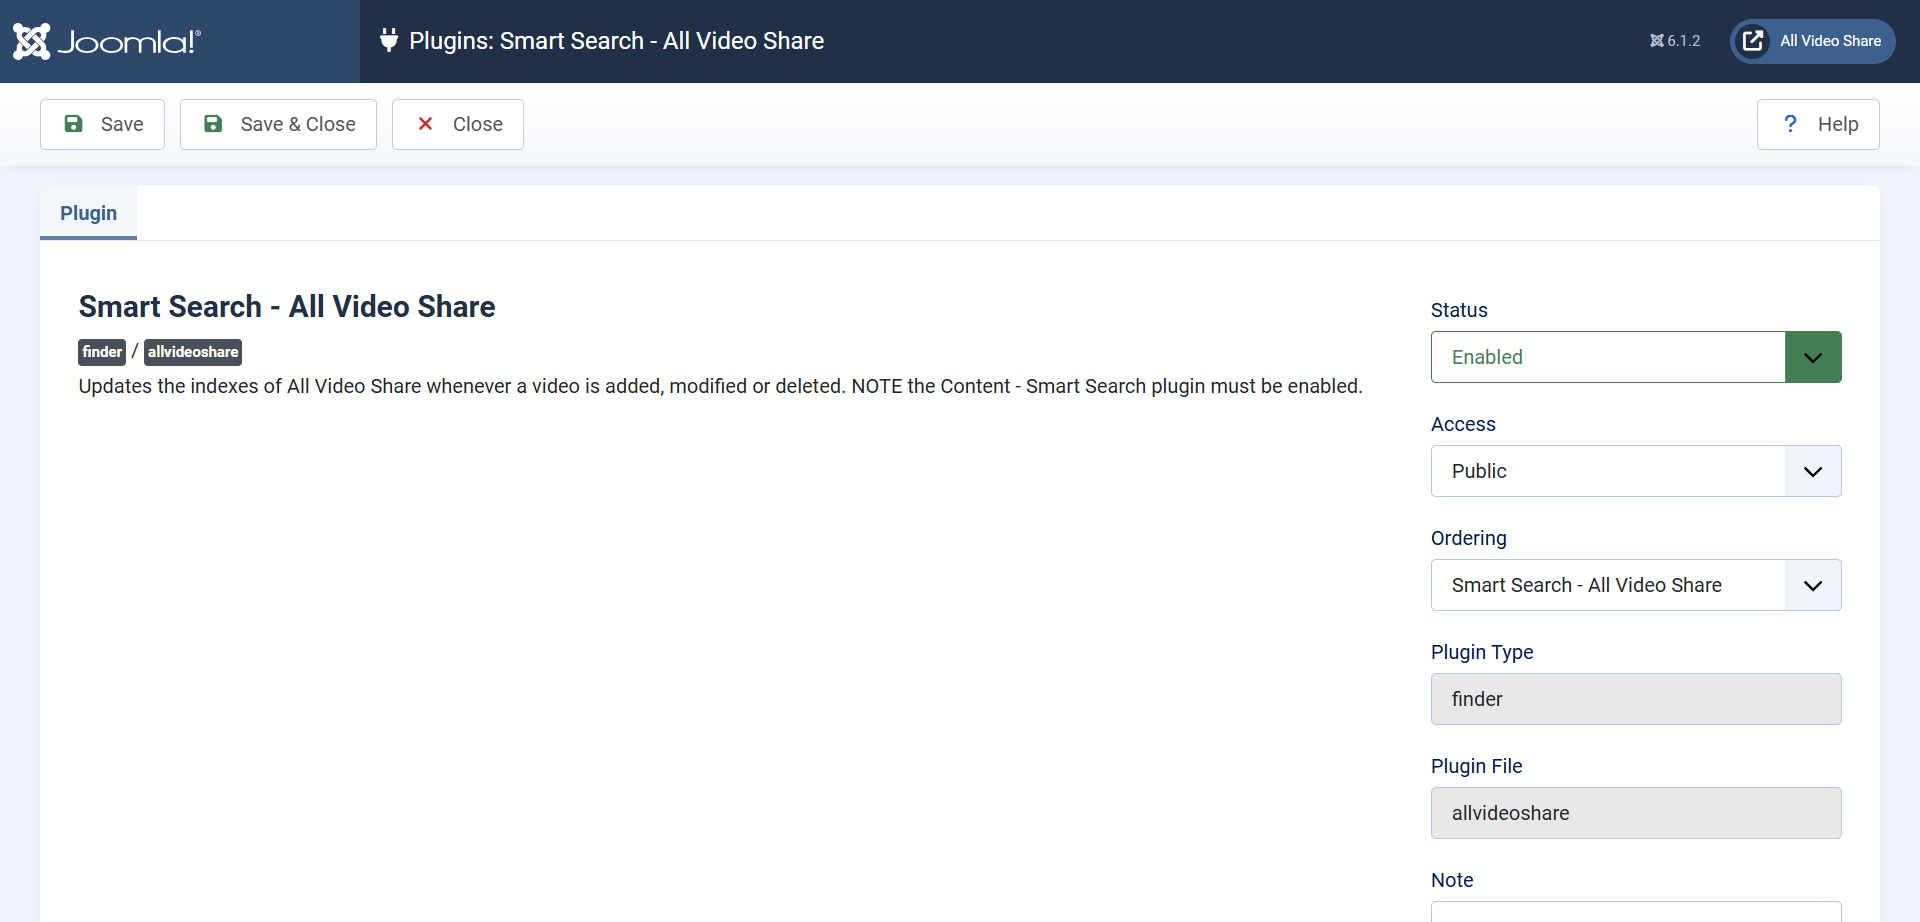Click the Joomla logo
The image size is (1920, 922).
click(107, 41)
